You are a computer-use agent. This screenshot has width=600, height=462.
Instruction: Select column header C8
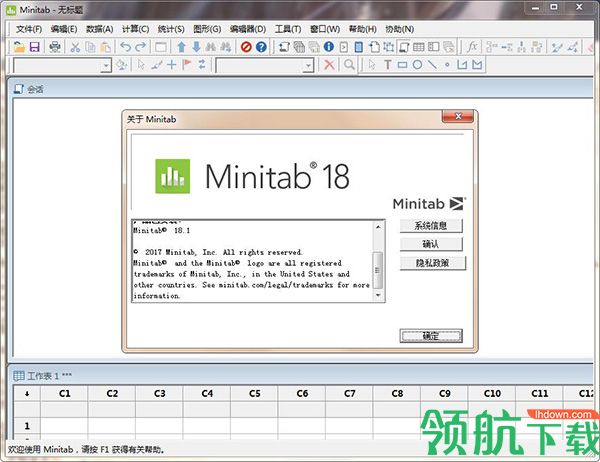tap(397, 393)
